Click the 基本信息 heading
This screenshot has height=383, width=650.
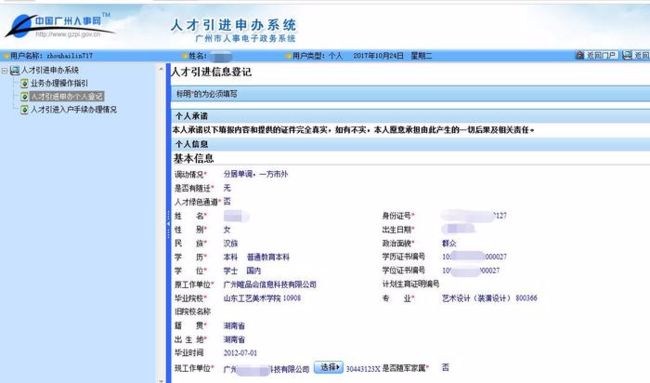[194, 158]
